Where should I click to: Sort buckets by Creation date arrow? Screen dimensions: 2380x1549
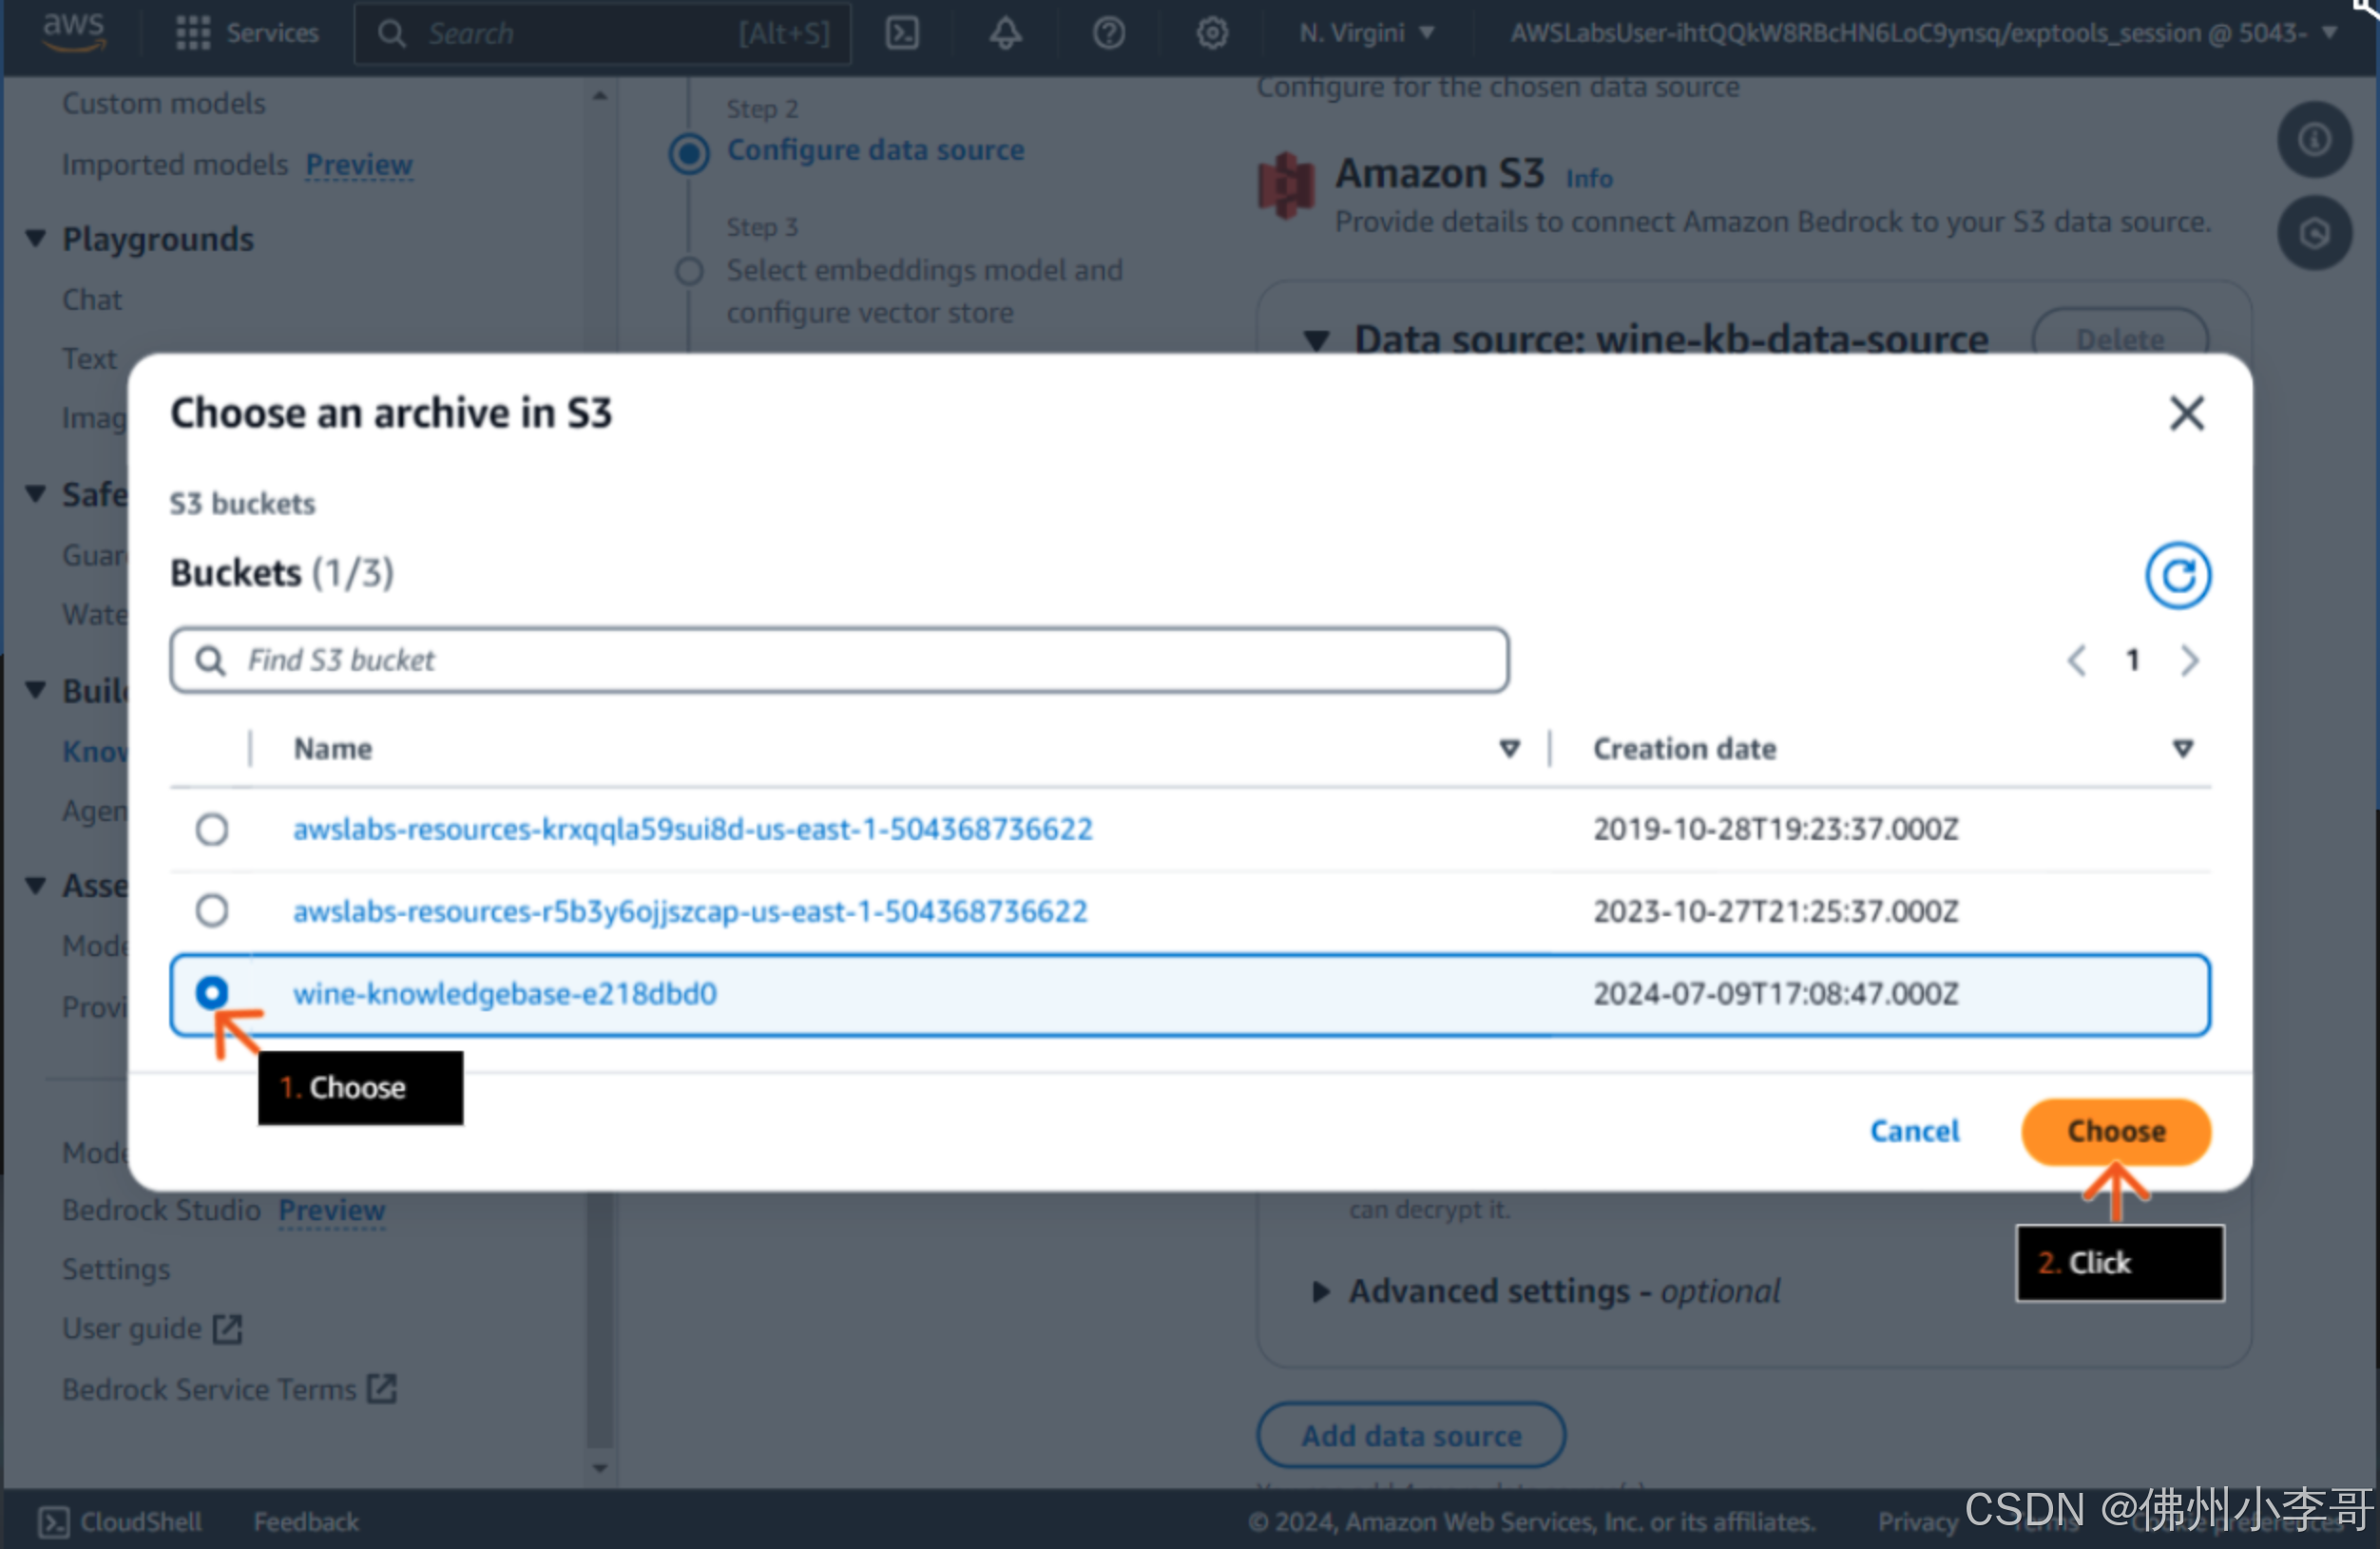(2183, 748)
